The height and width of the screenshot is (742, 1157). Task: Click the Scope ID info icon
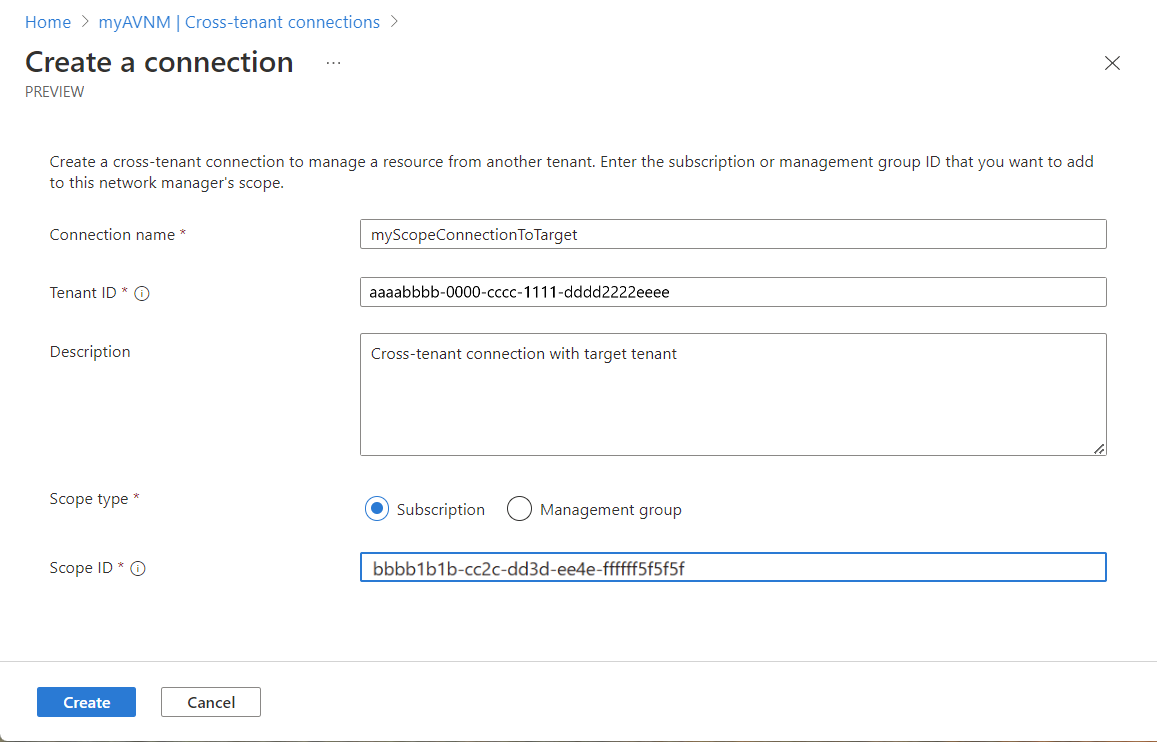click(138, 569)
